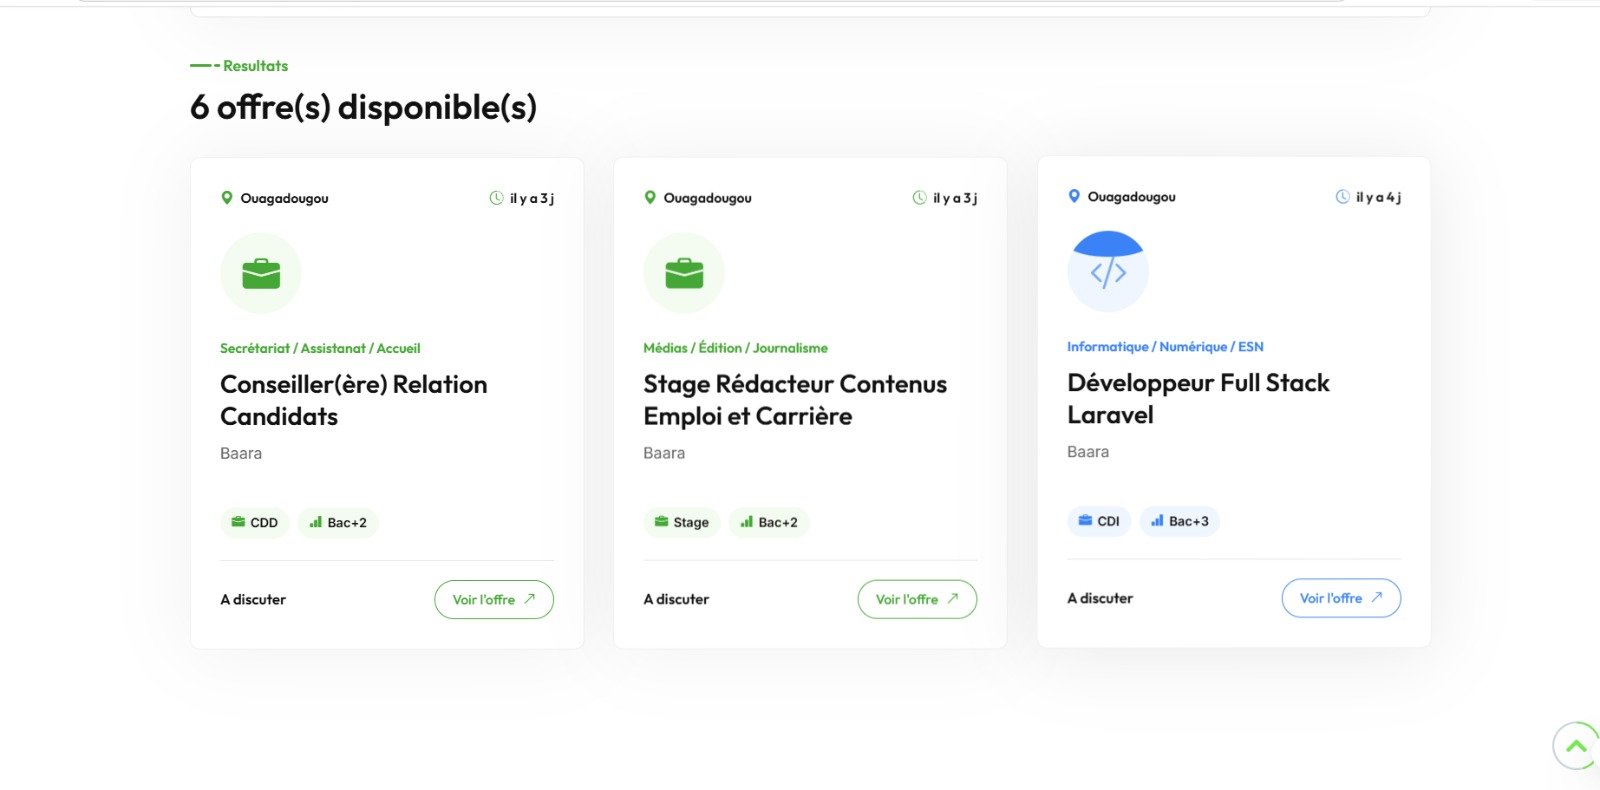1600x790 pixels.
Task: Click the CDD contract tag
Action: pyautogui.click(x=255, y=523)
